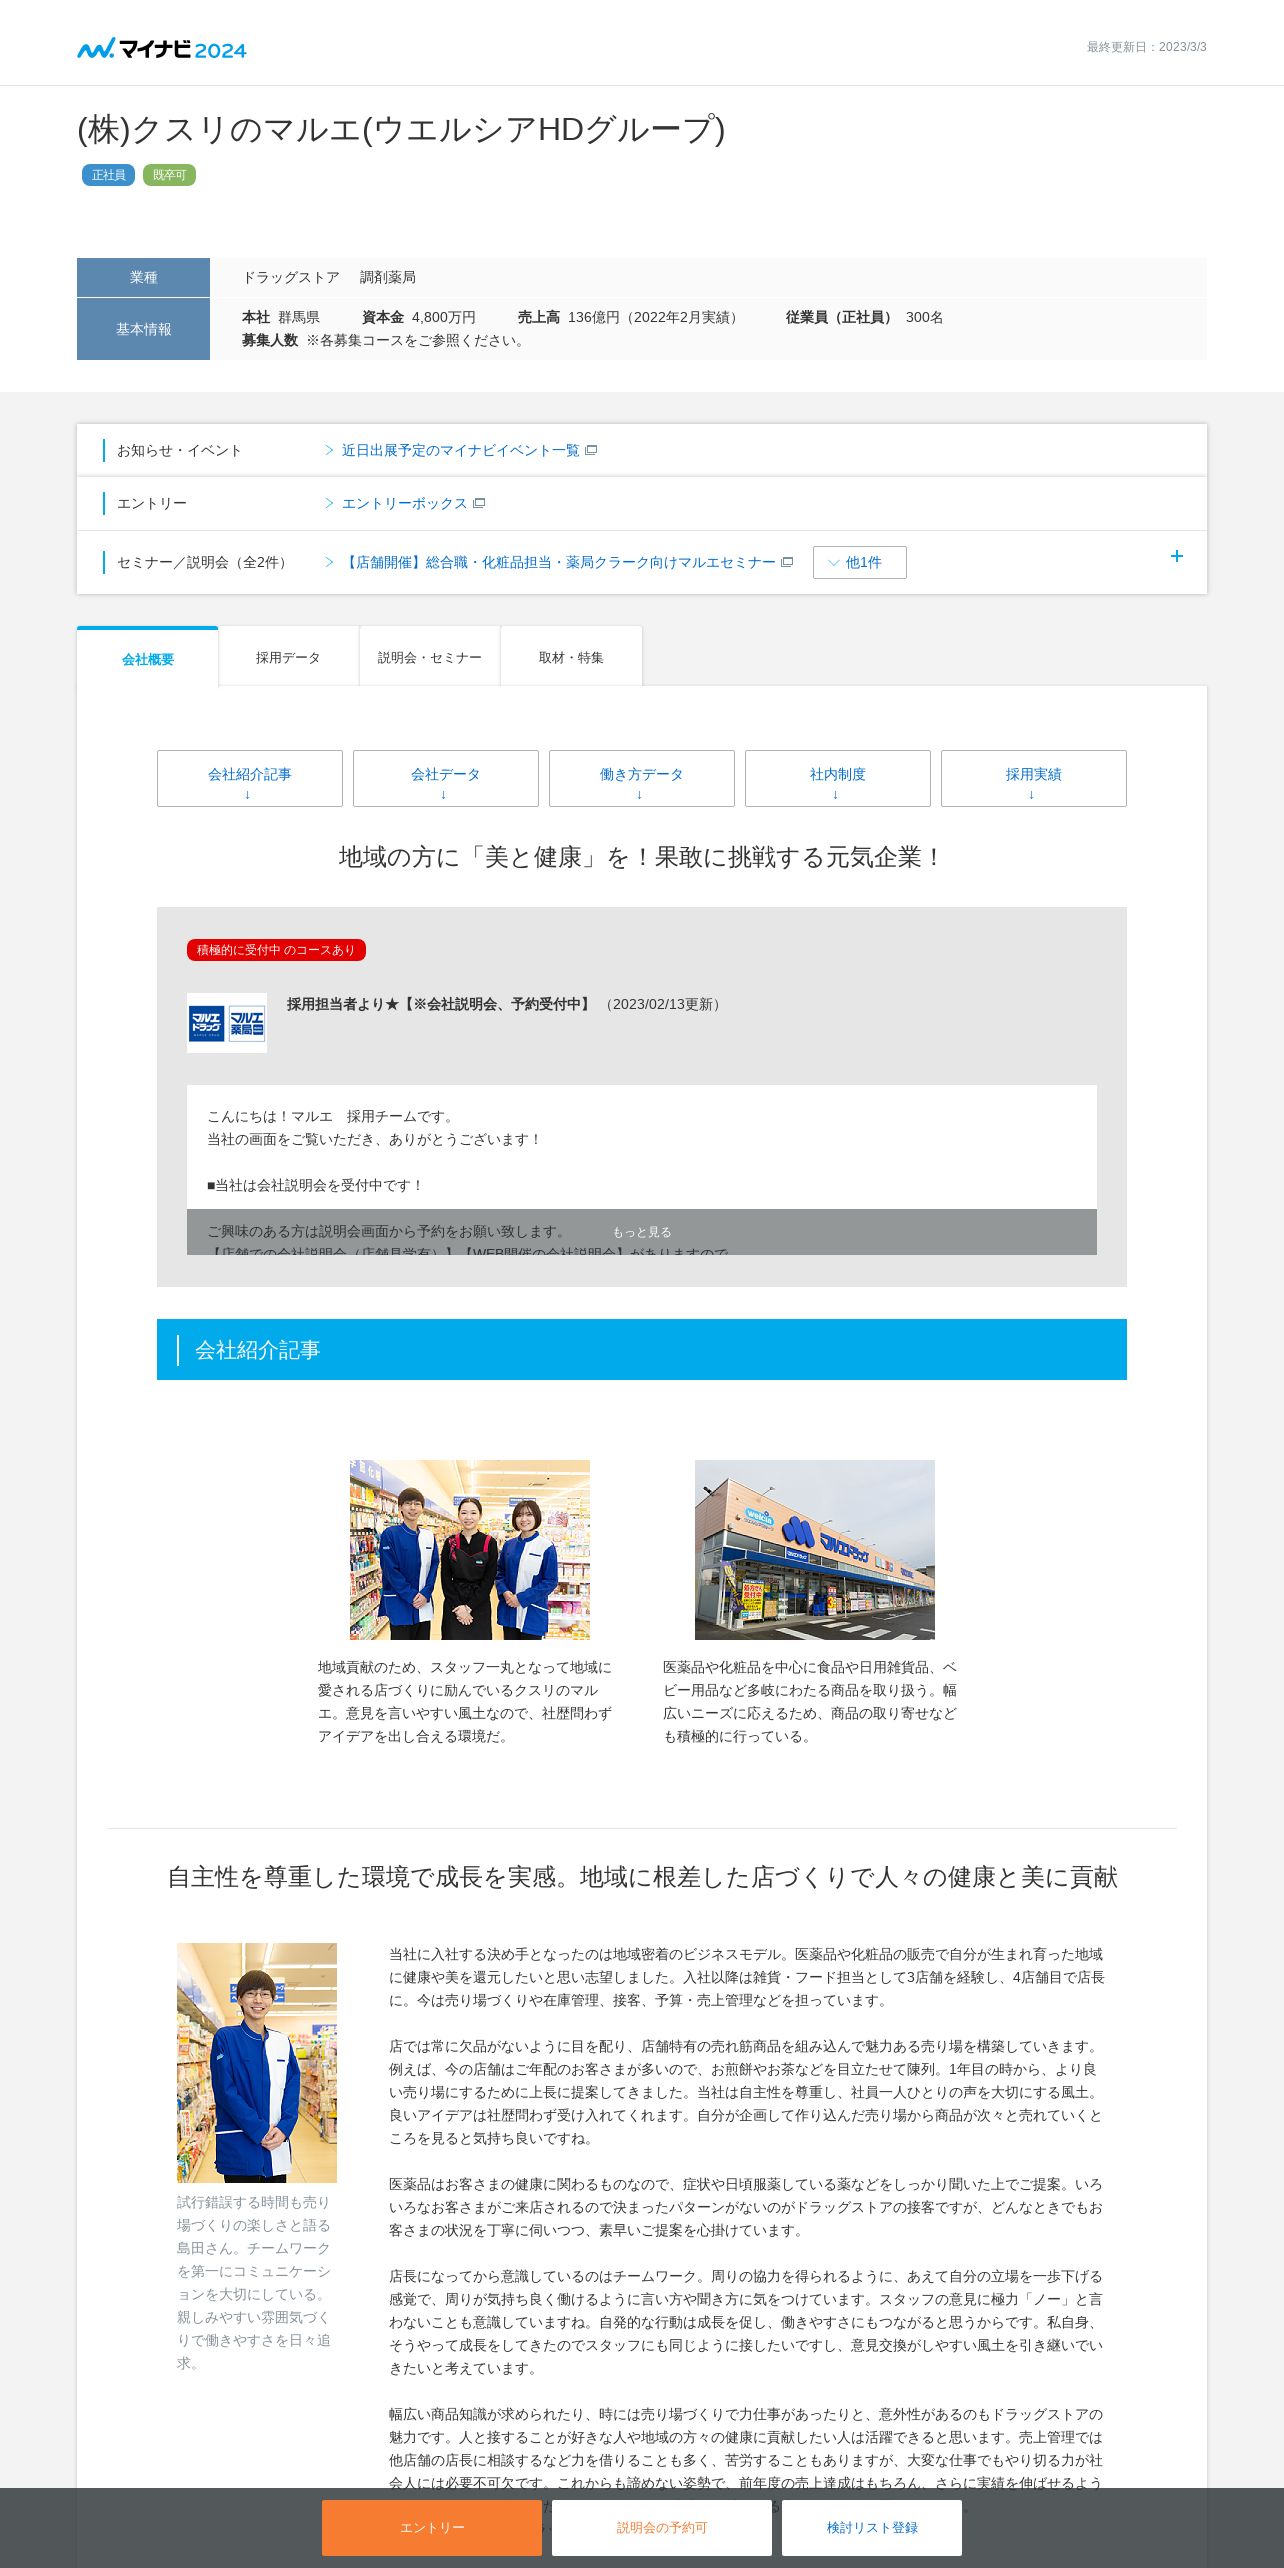
Task: Click 説明会の予約可 button
Action: point(662,2527)
